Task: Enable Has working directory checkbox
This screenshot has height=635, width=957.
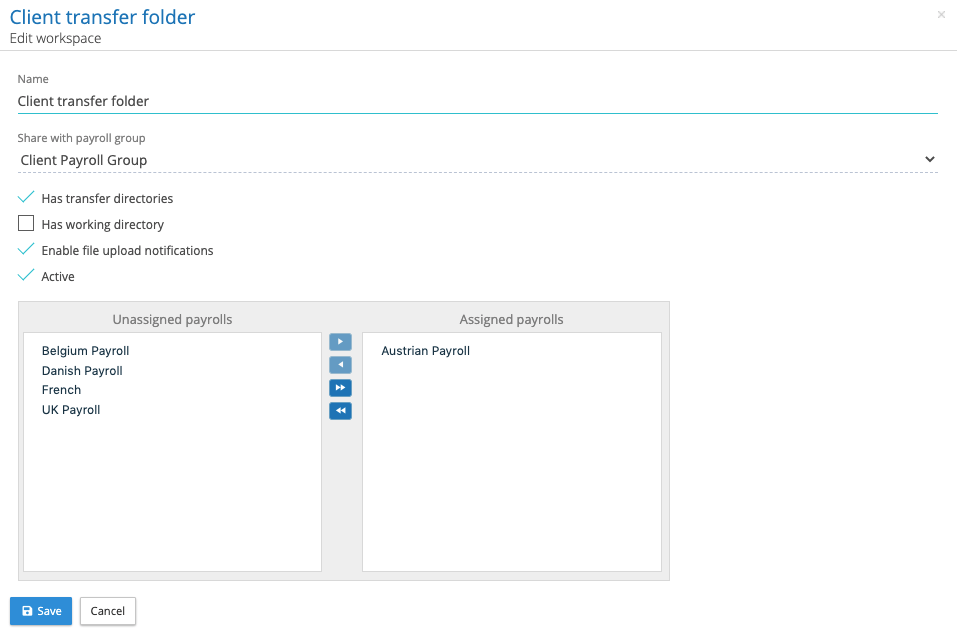Action: [x=26, y=224]
